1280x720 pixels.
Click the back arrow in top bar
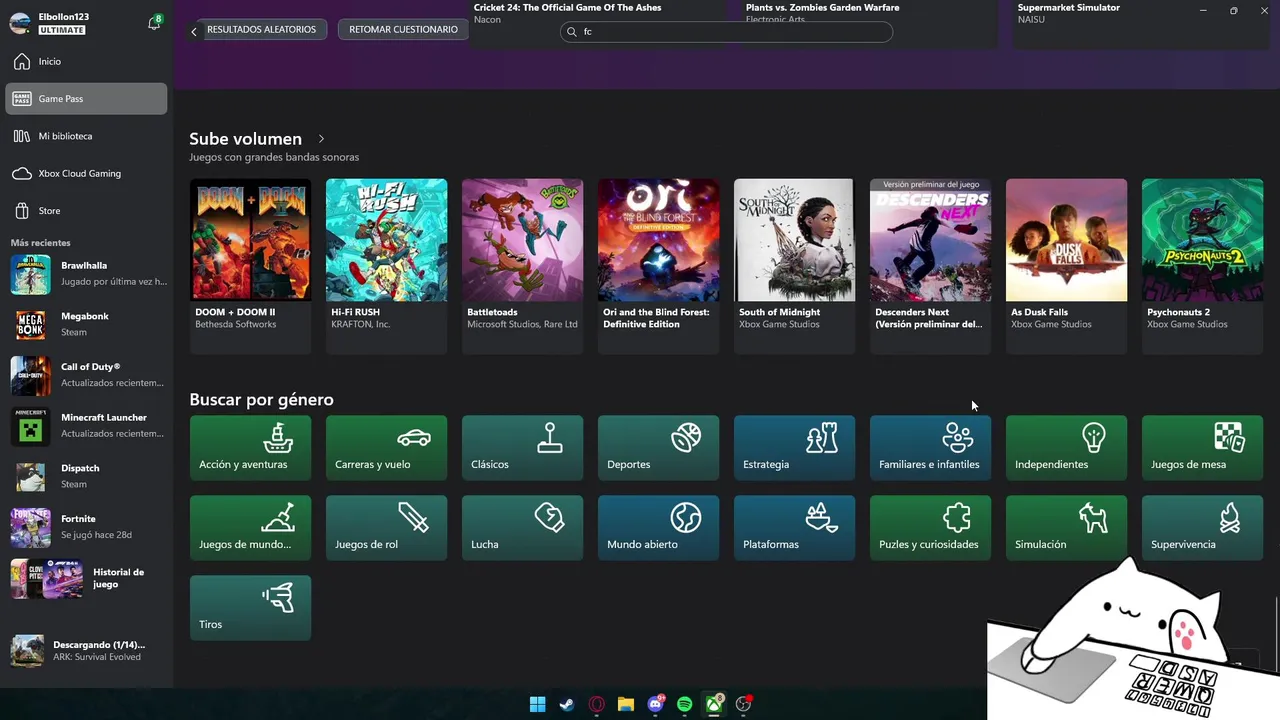(194, 31)
